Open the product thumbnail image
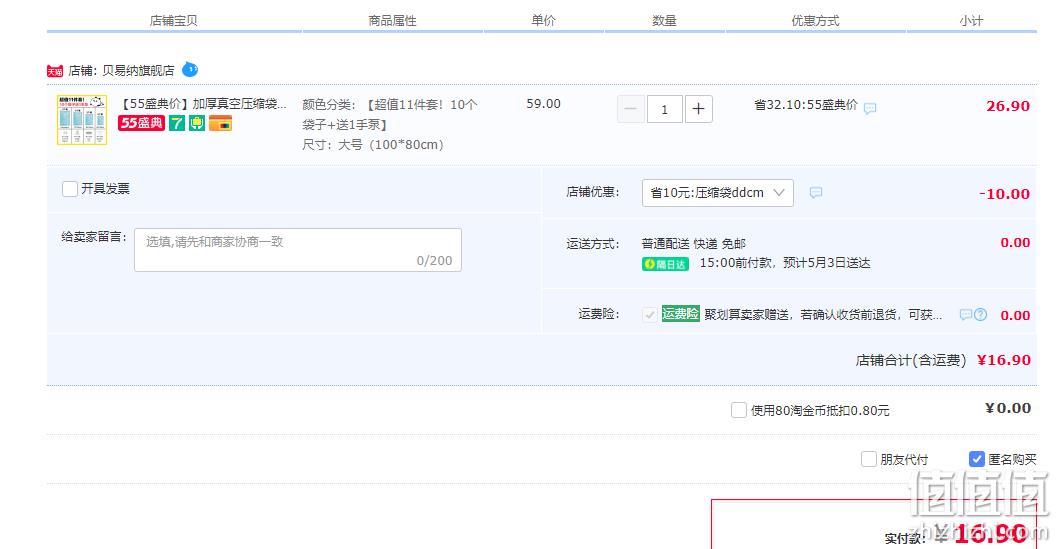 coord(82,120)
